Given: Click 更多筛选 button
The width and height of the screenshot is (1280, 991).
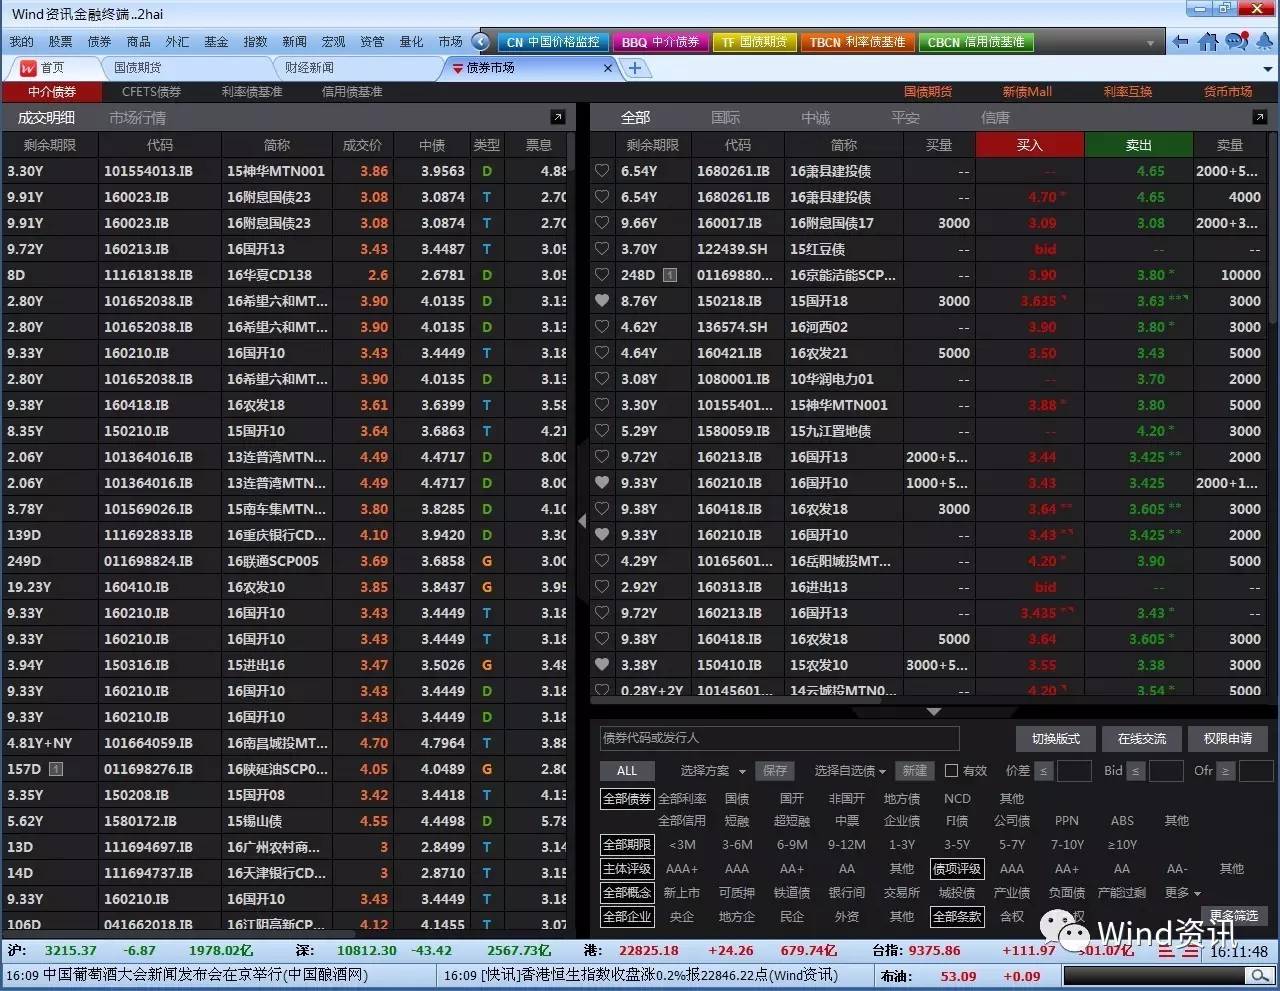Looking at the screenshot, I should [1233, 916].
